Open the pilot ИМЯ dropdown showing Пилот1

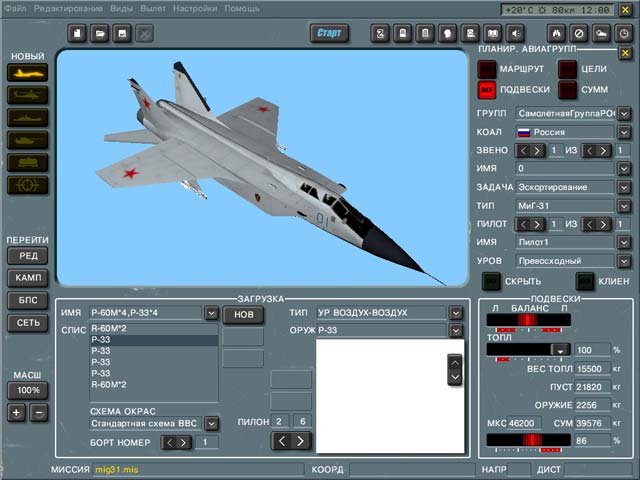[624, 242]
